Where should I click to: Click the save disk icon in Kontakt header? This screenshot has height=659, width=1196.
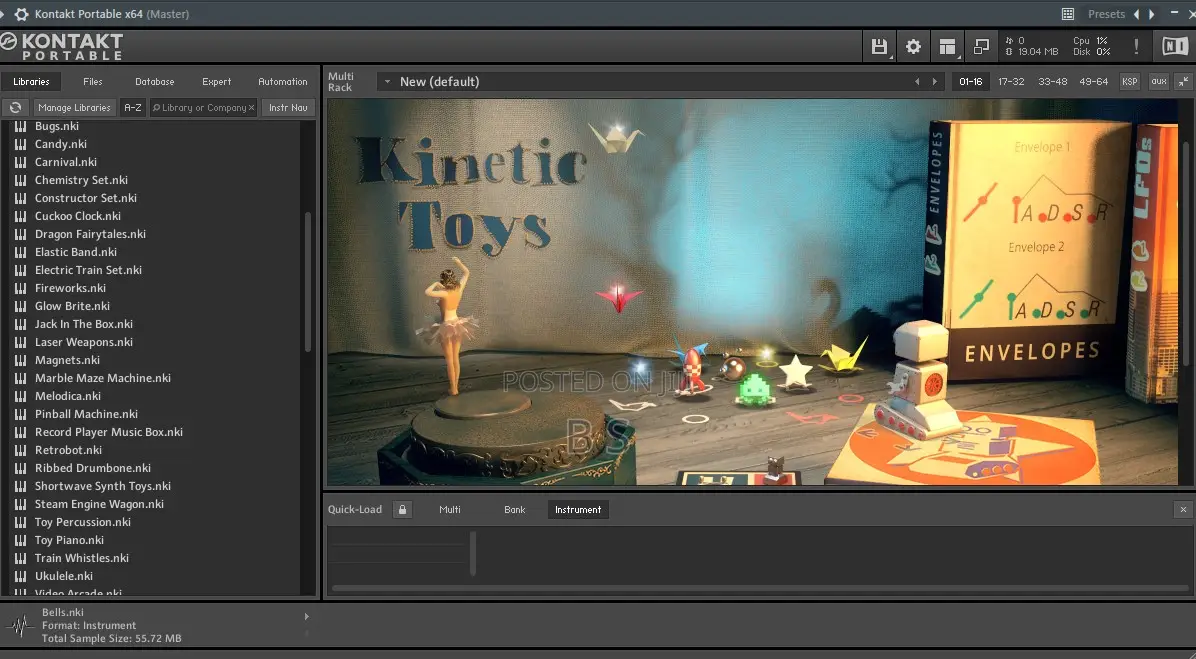pyautogui.click(x=879, y=47)
